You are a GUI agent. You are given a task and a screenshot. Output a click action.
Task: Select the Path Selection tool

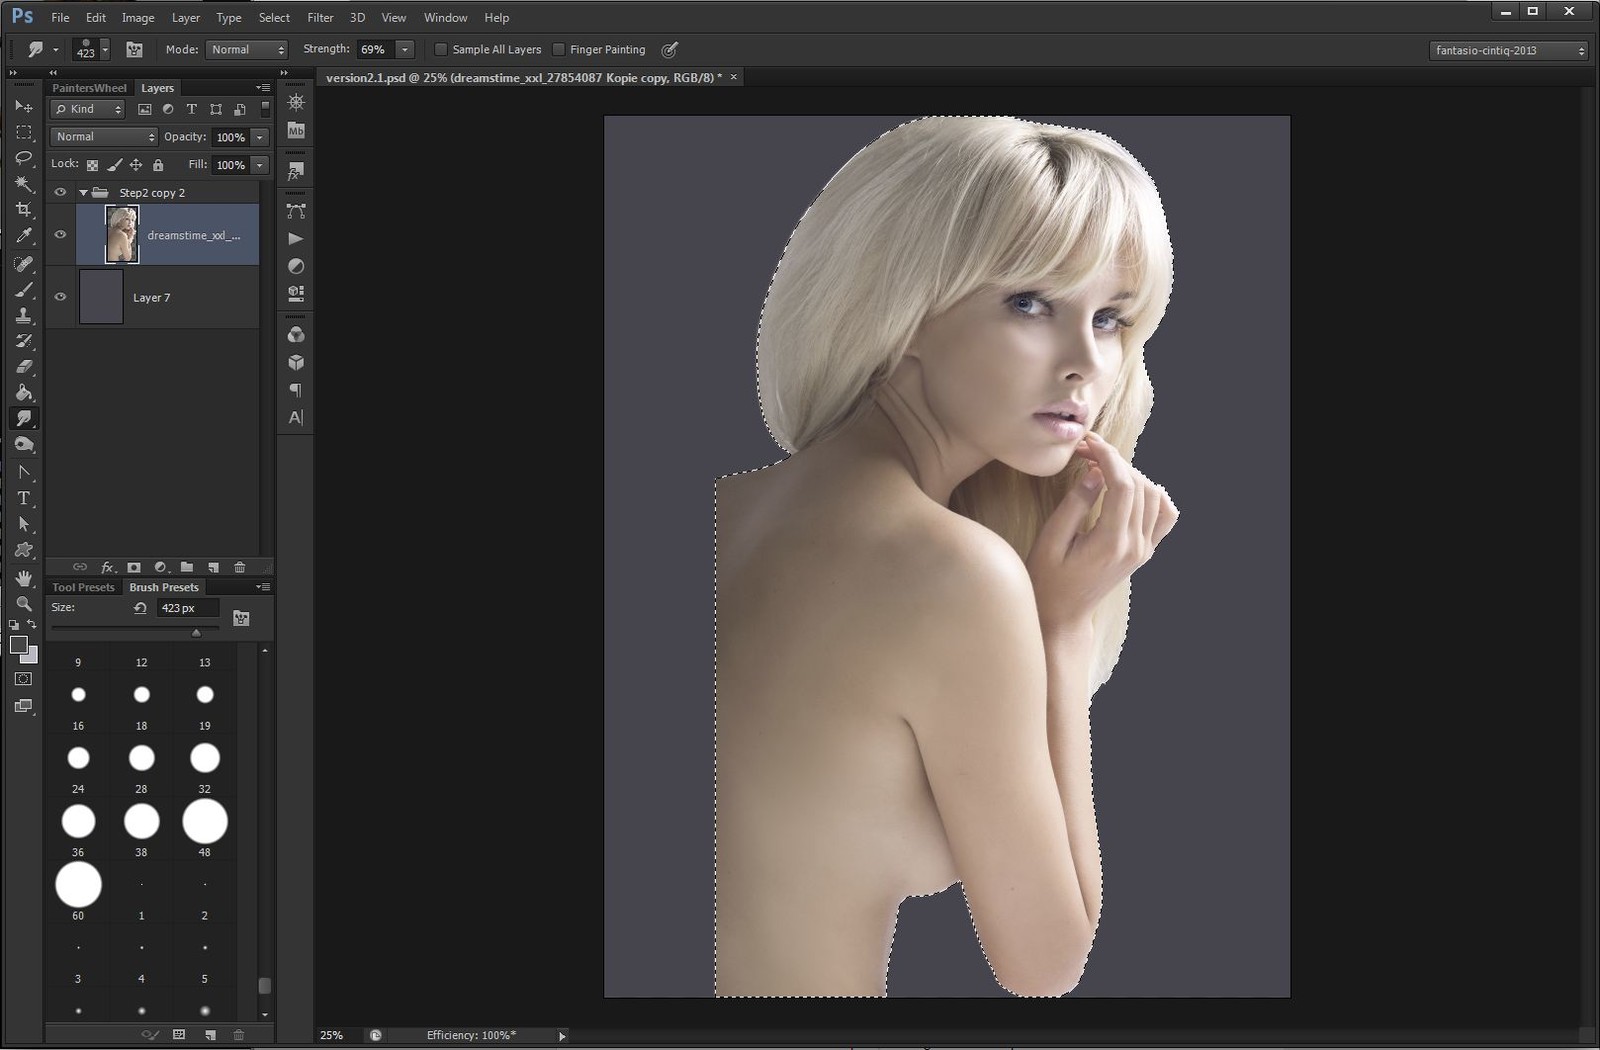click(x=24, y=524)
